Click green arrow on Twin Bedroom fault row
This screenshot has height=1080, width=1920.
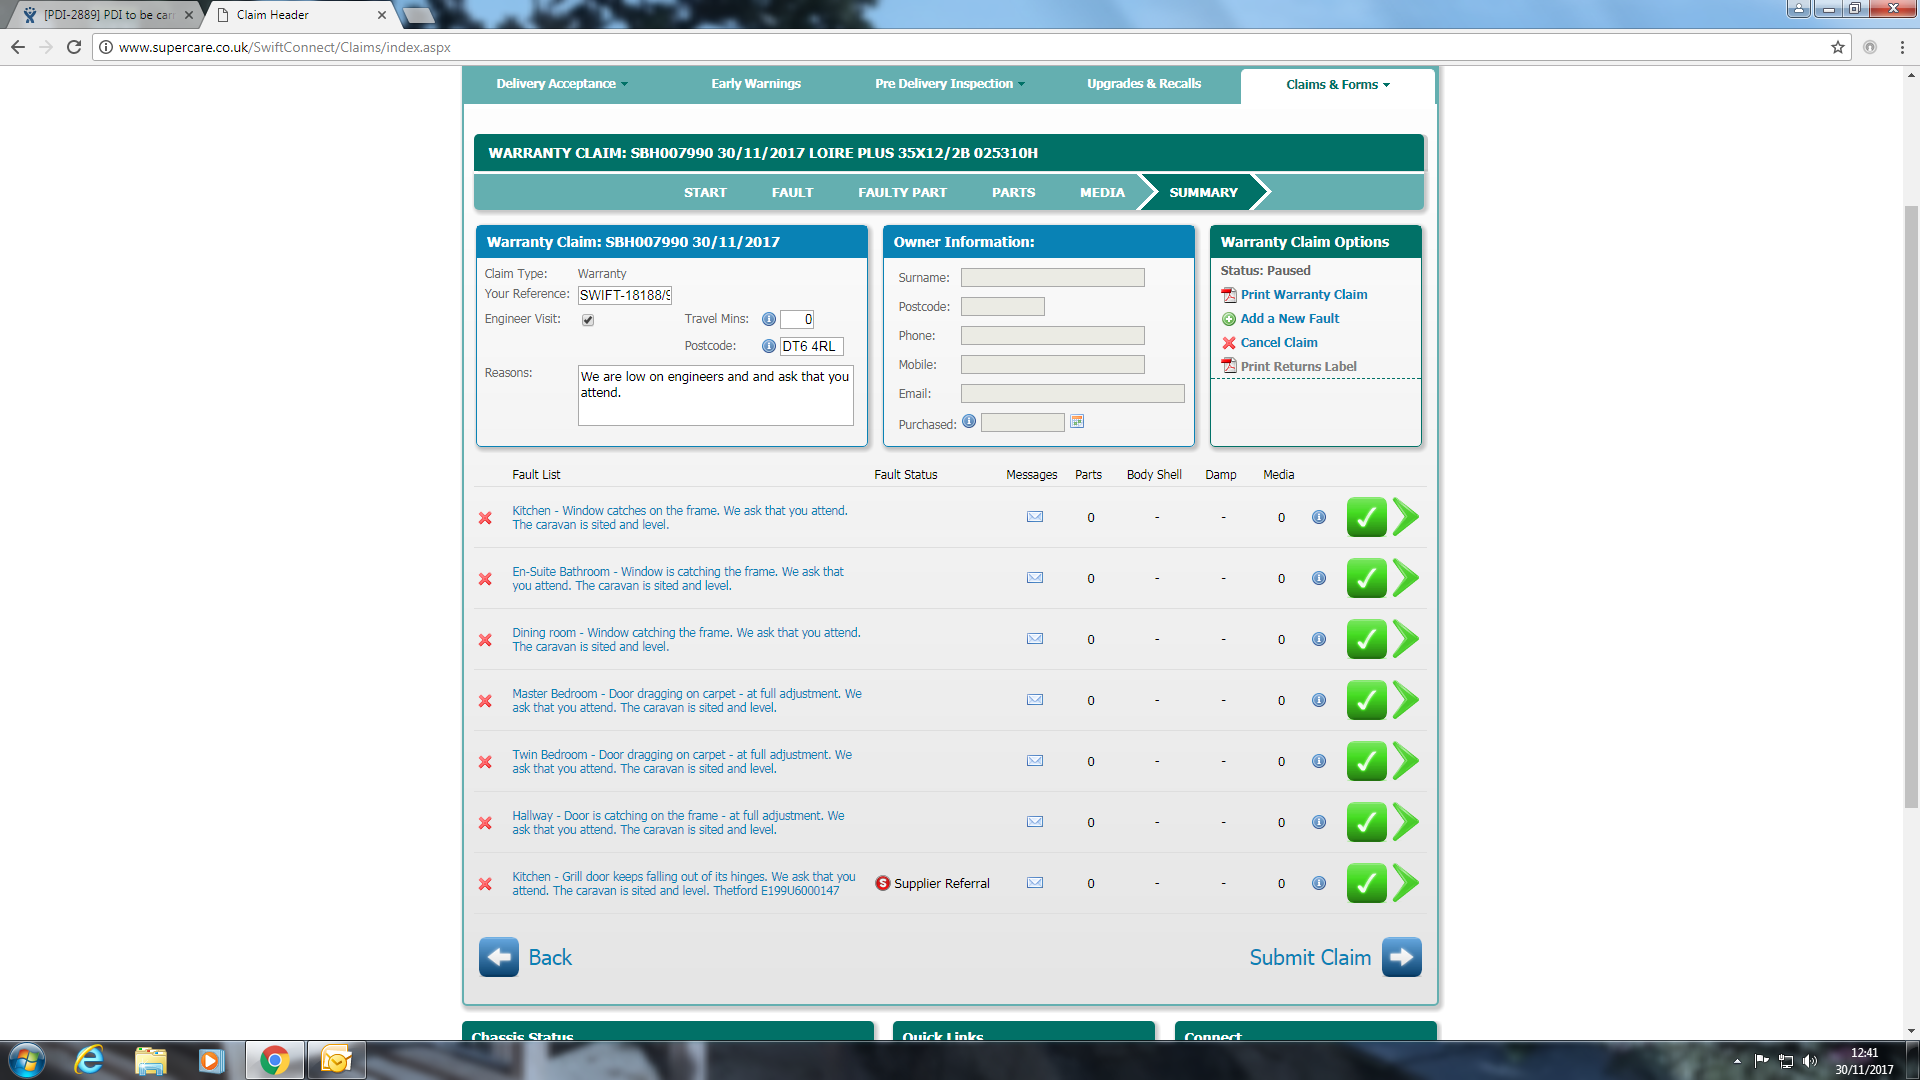click(1406, 761)
